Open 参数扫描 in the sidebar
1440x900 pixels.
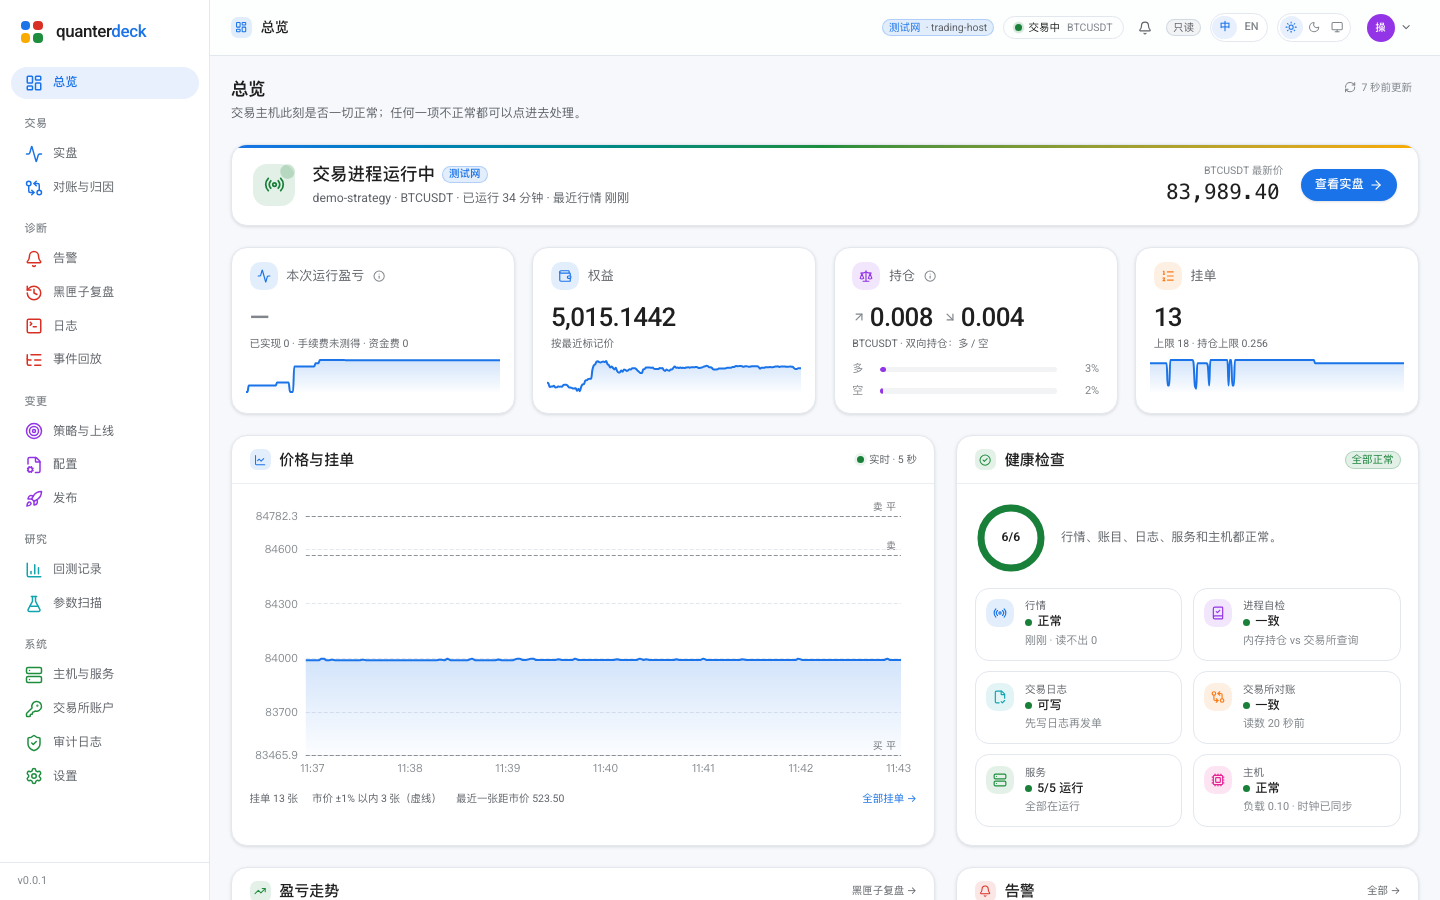coord(105,603)
